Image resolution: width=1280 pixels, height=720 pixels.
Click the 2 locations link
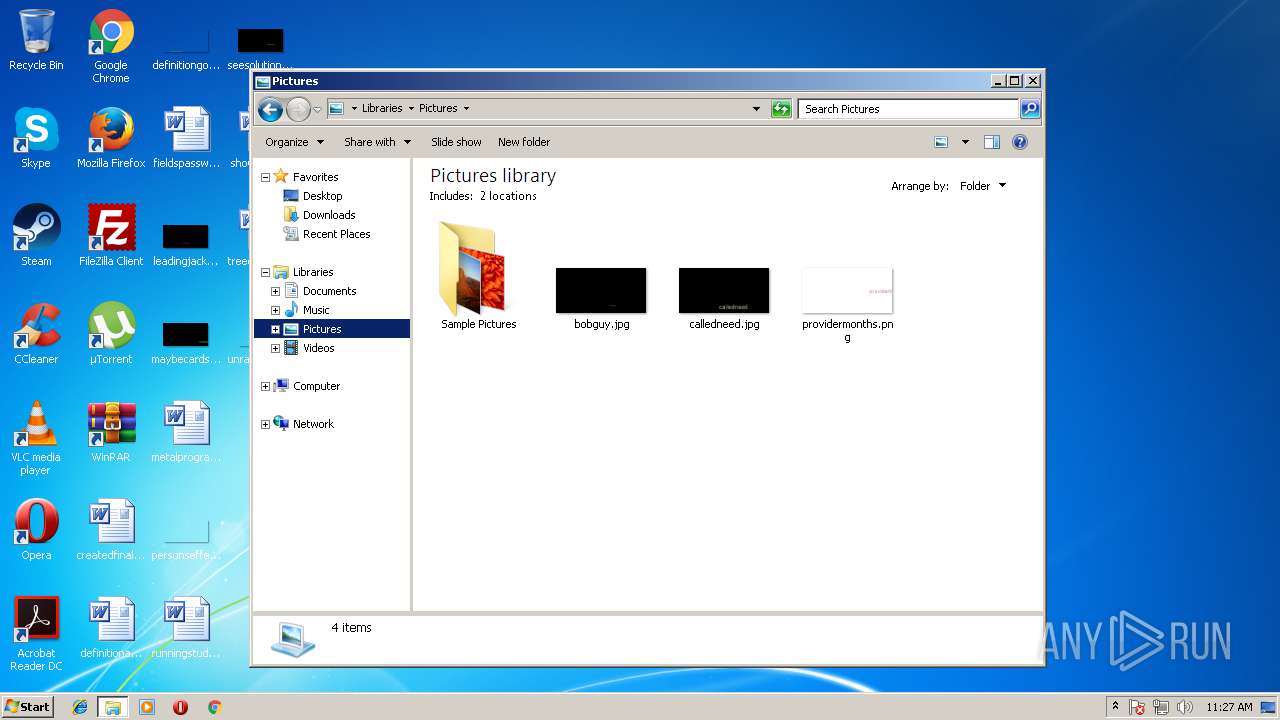(508, 196)
